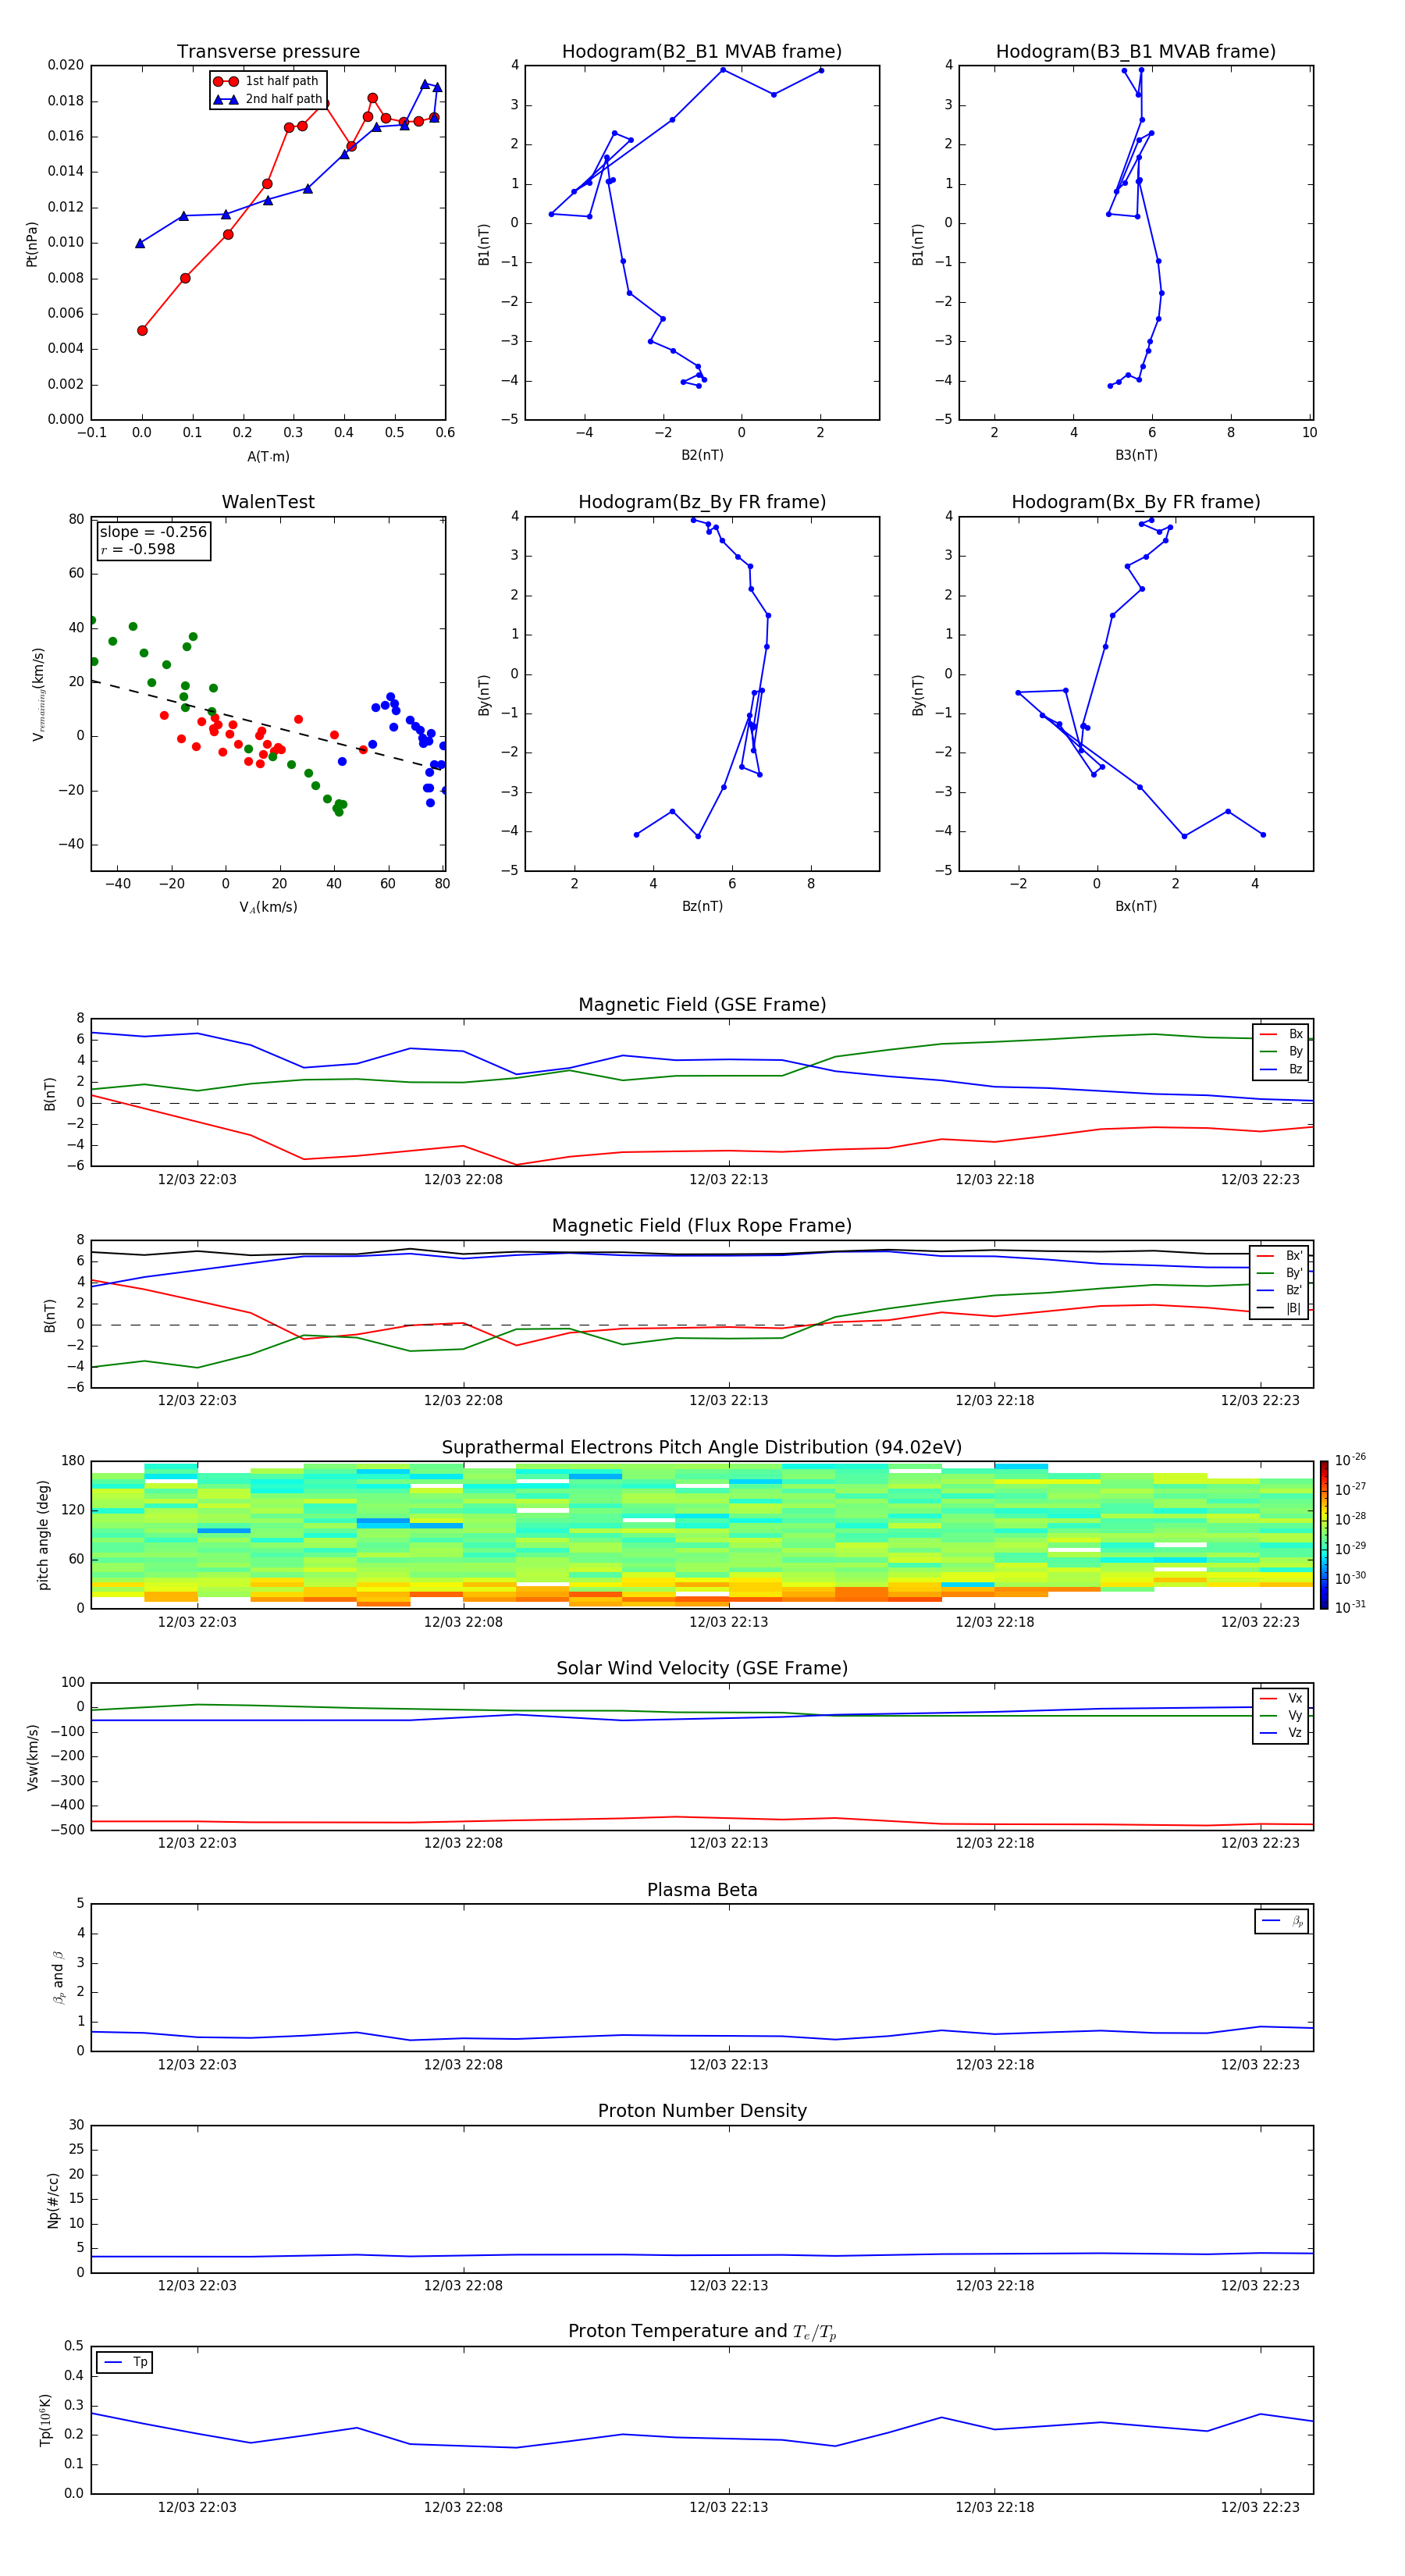
Task: Click the 'r = -0.598' annotation
Action: click(x=138, y=549)
